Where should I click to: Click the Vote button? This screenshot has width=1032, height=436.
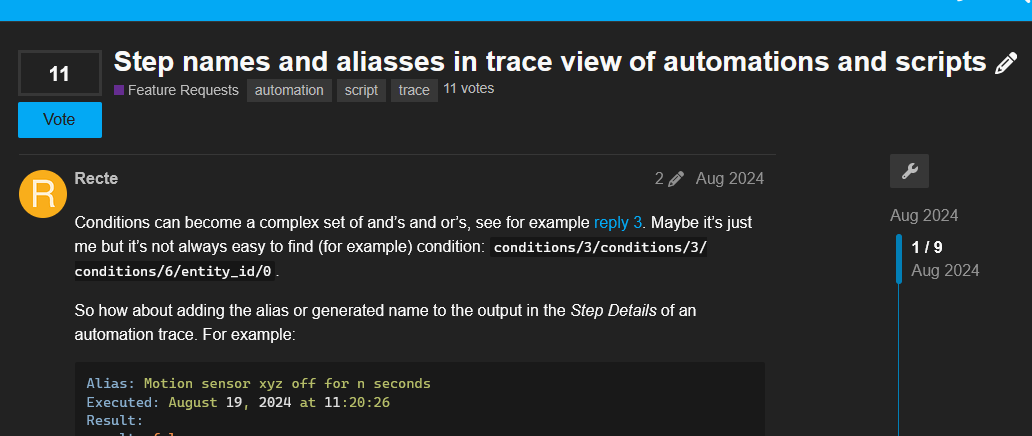(60, 120)
